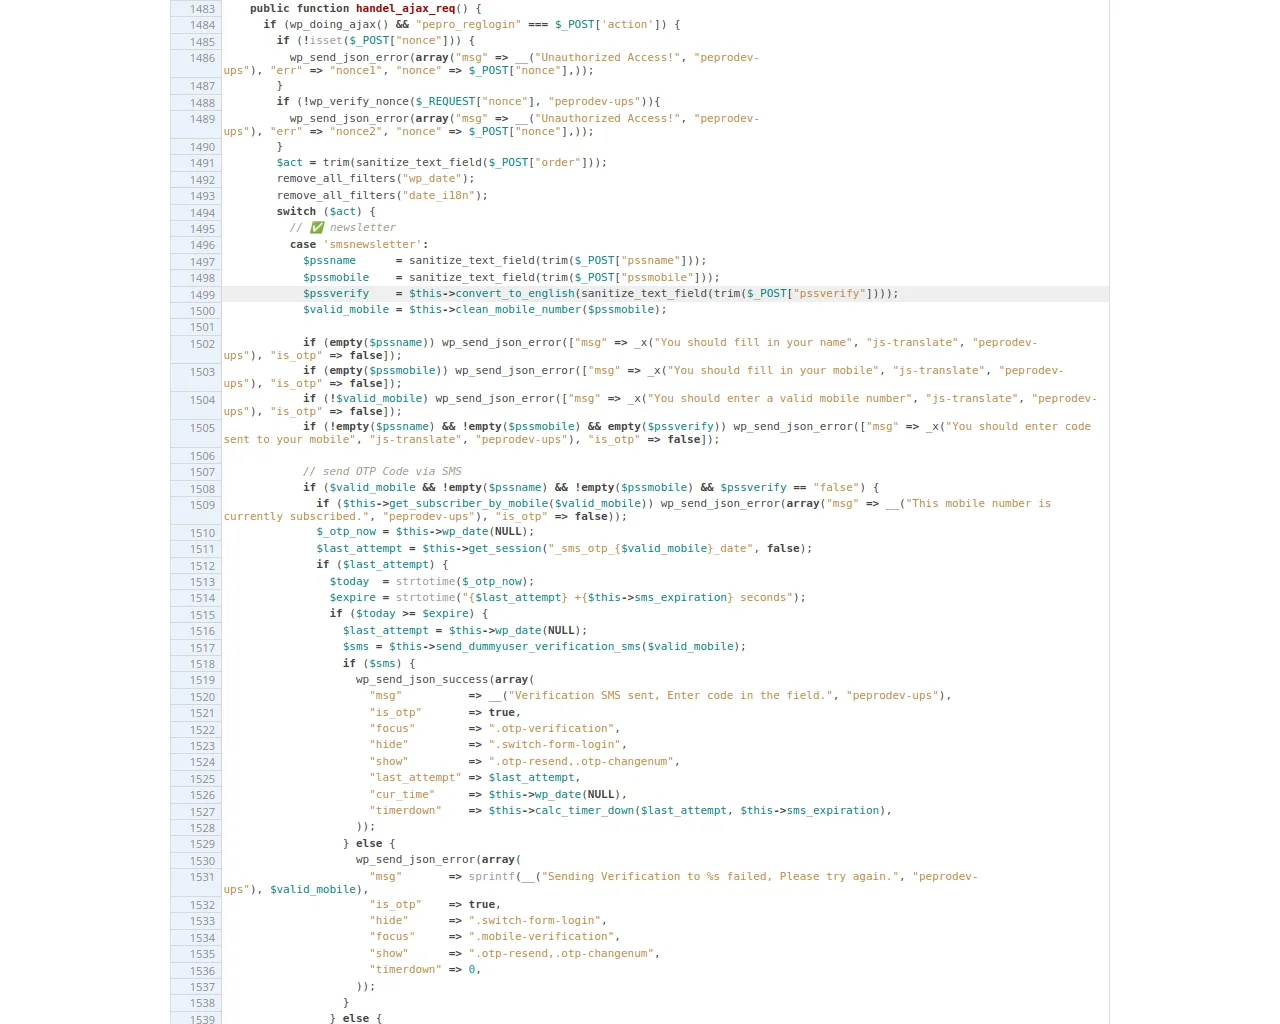Click "You should fill in your mobile" string
Viewport: 1280px width, 1024px height.
point(775,370)
